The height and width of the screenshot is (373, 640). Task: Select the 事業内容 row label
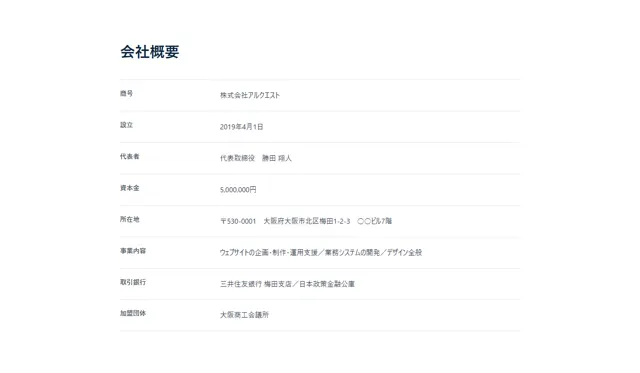tap(133, 251)
